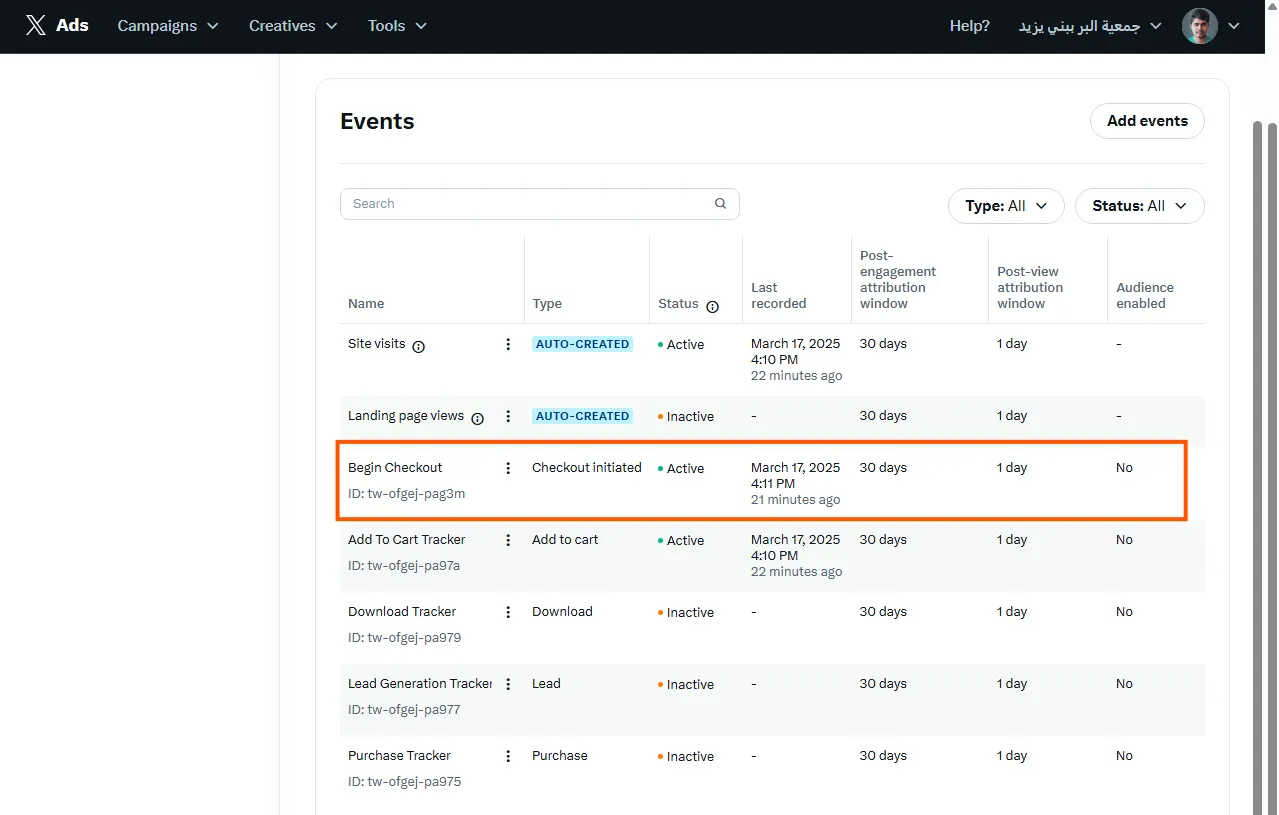Open the جمعية البر ببني يزيد account switcher
The width and height of the screenshot is (1279, 815).
(1090, 26)
